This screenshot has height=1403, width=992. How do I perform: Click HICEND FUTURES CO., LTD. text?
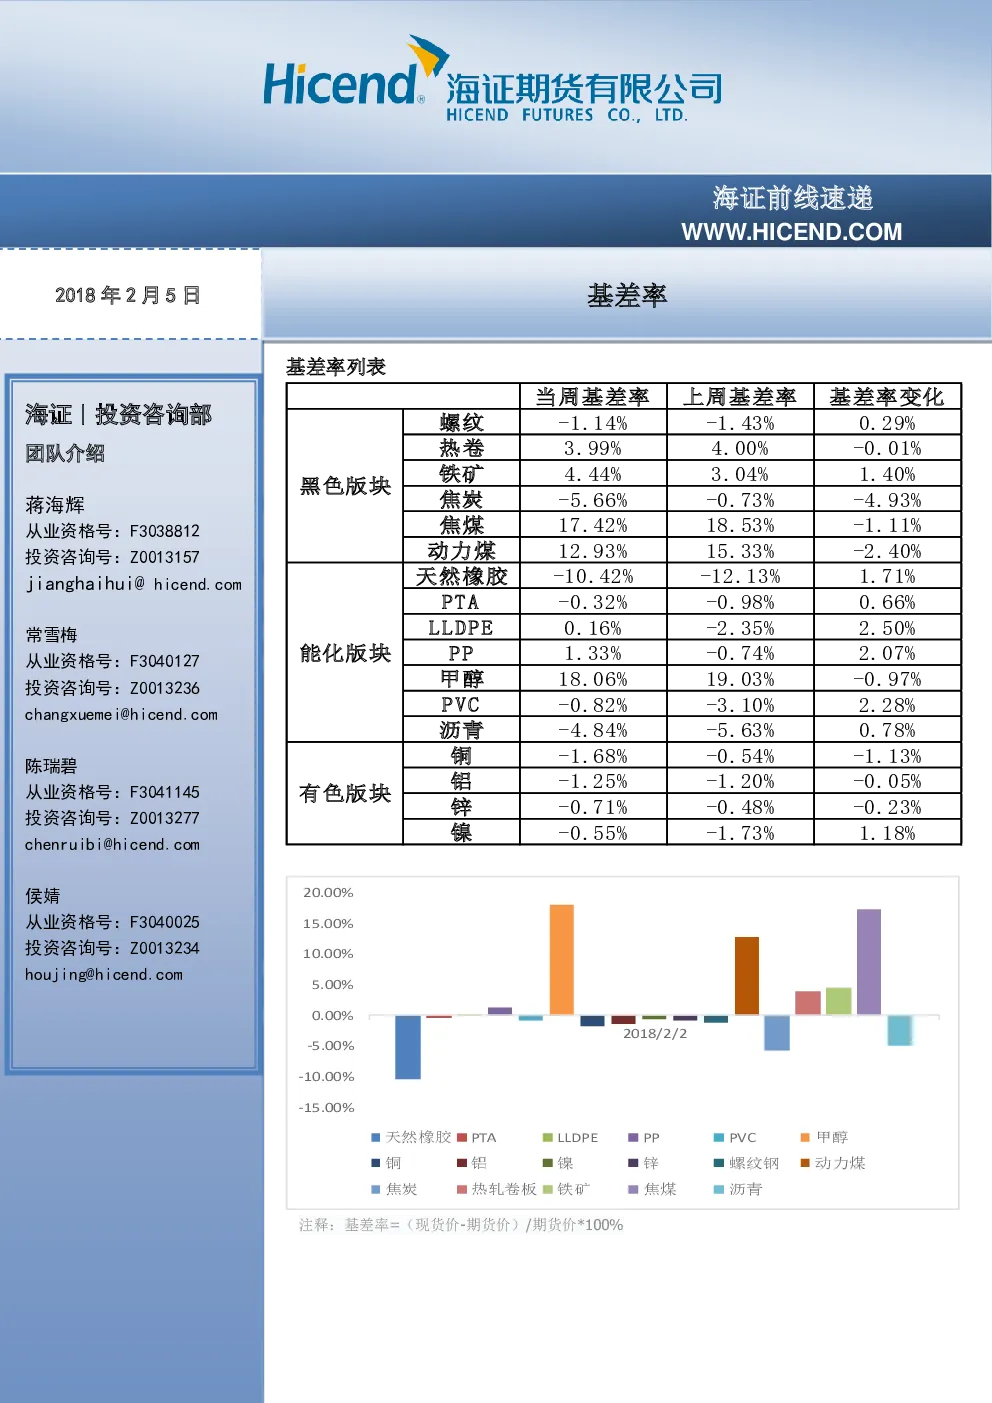pos(567,115)
